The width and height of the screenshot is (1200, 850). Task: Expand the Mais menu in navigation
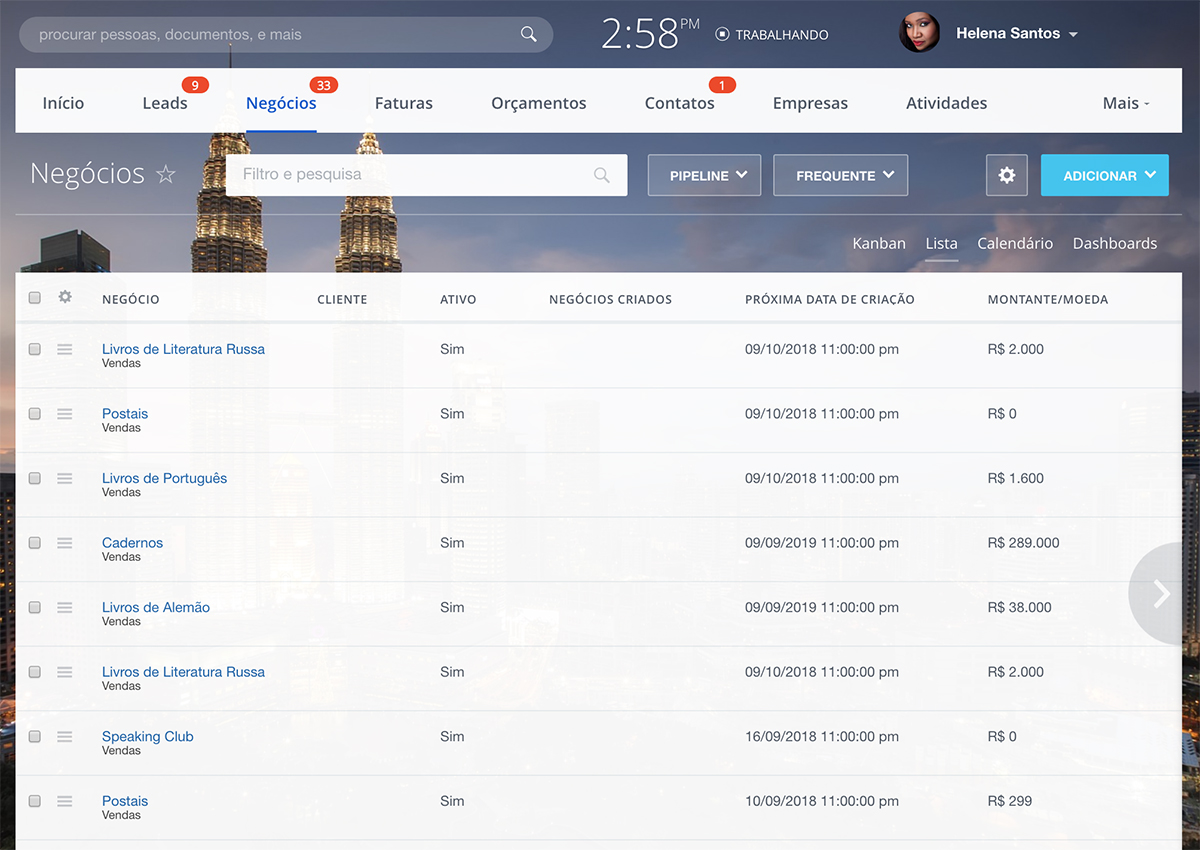[x=1126, y=103]
